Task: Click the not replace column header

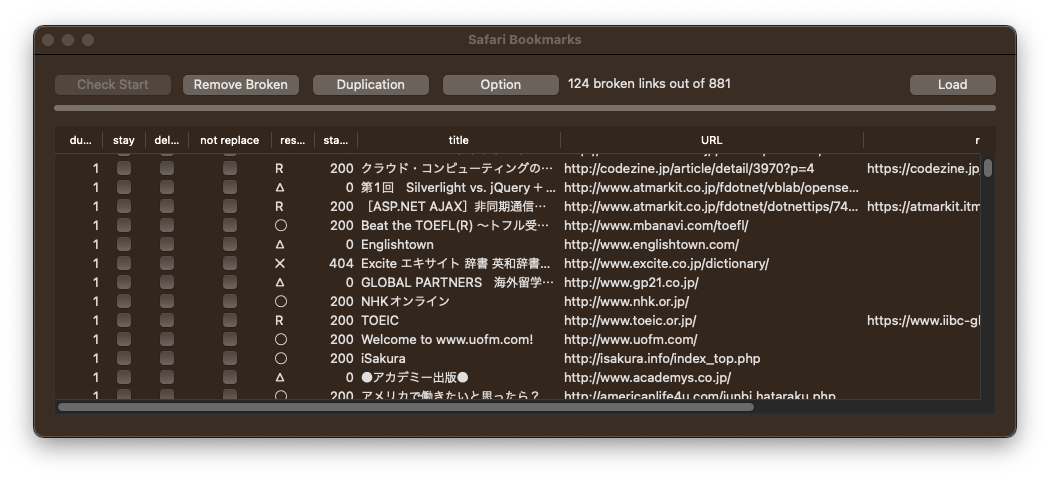Action: (x=229, y=140)
